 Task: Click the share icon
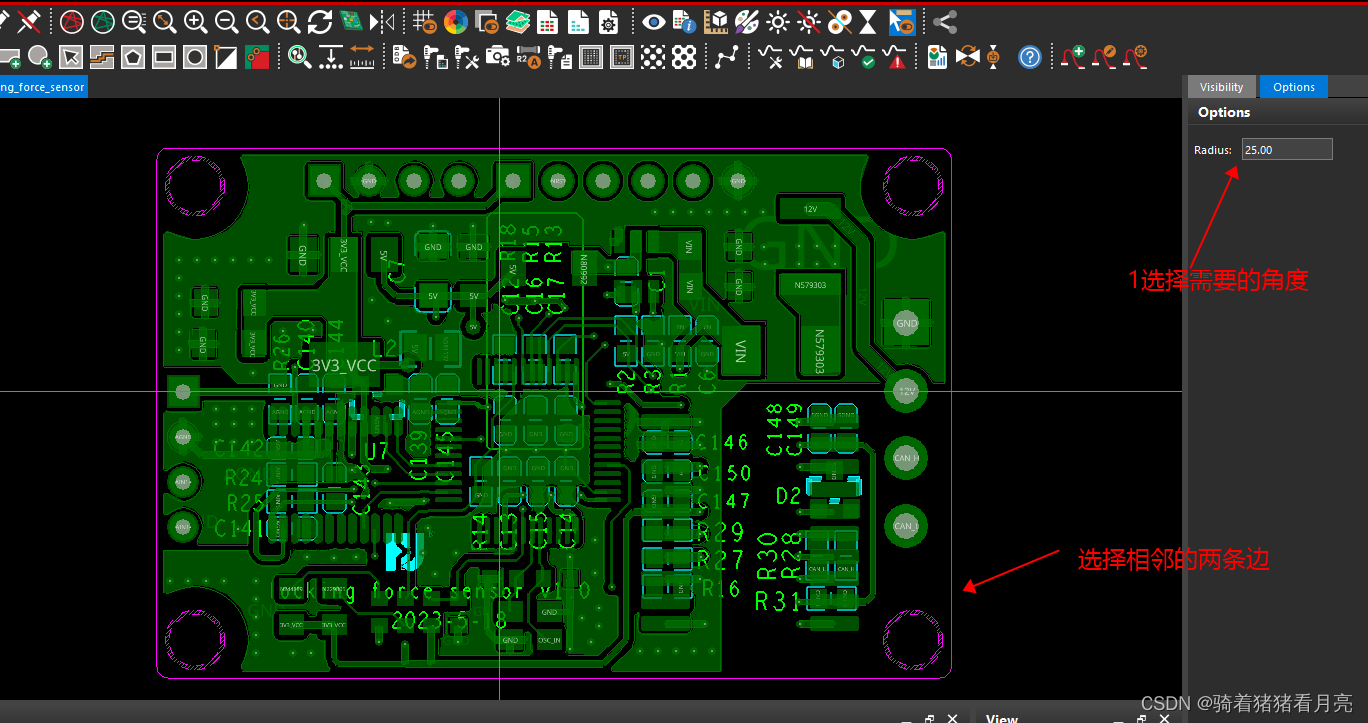tap(945, 20)
